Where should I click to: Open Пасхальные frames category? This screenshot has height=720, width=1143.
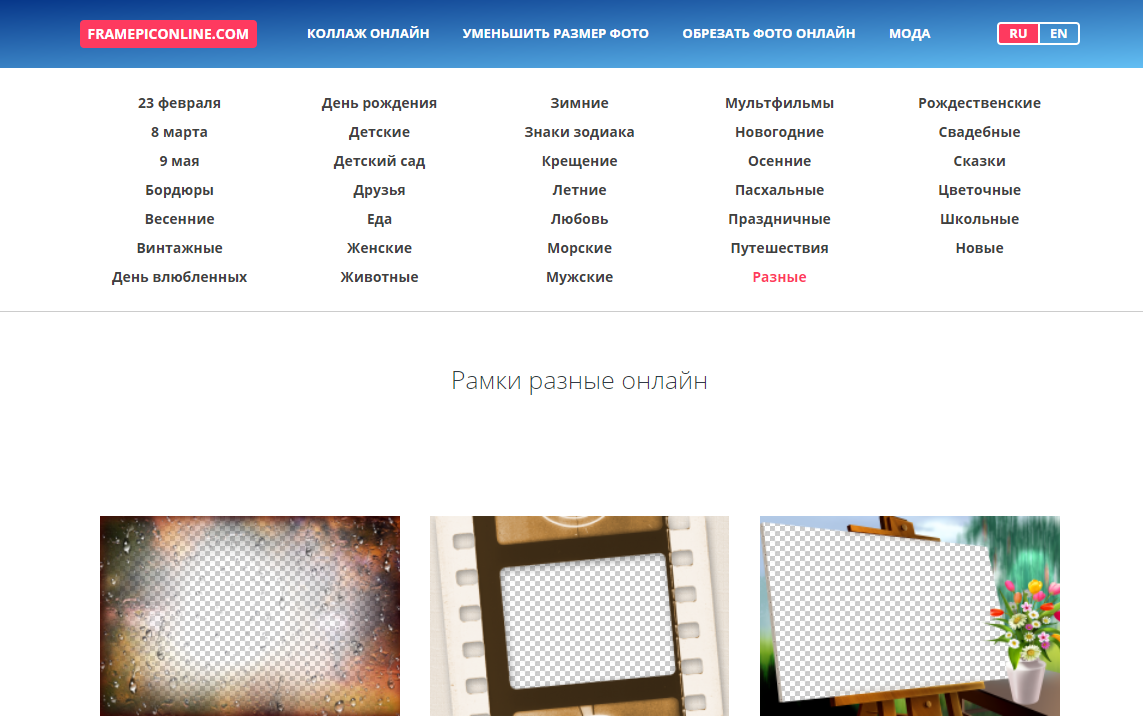point(779,190)
